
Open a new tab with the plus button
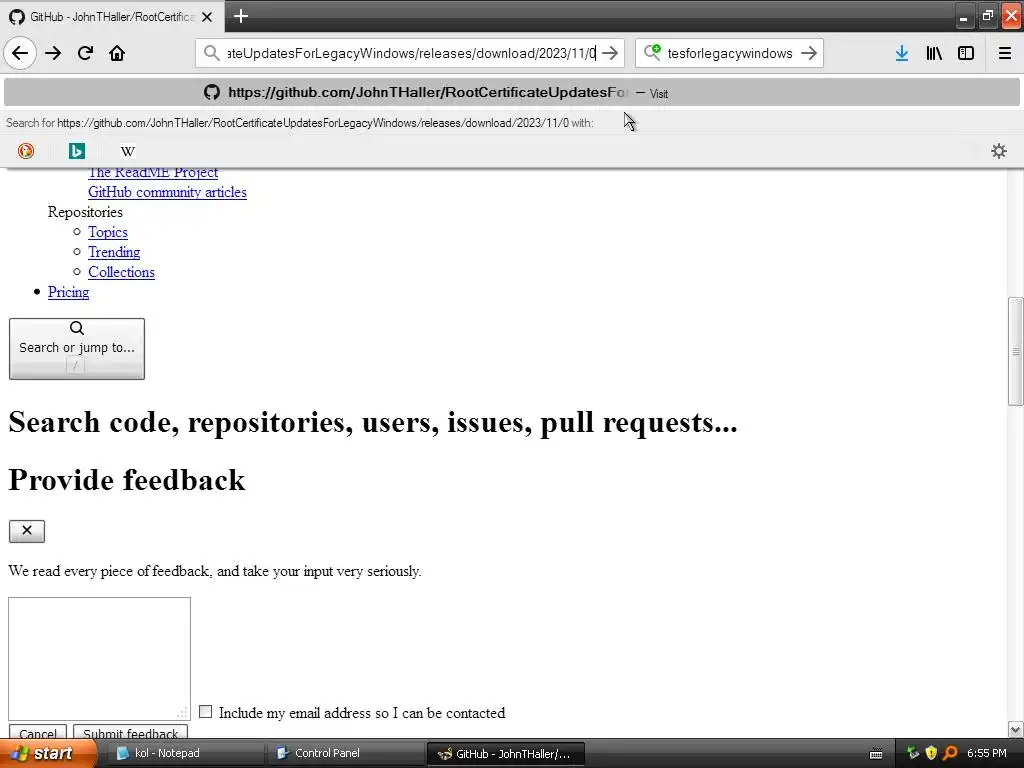pyautogui.click(x=240, y=16)
